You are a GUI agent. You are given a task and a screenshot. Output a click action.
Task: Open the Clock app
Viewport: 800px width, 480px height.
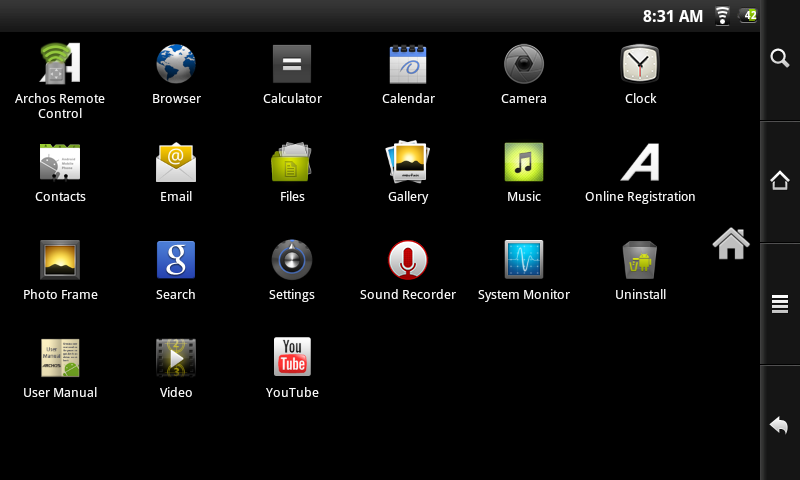point(640,65)
